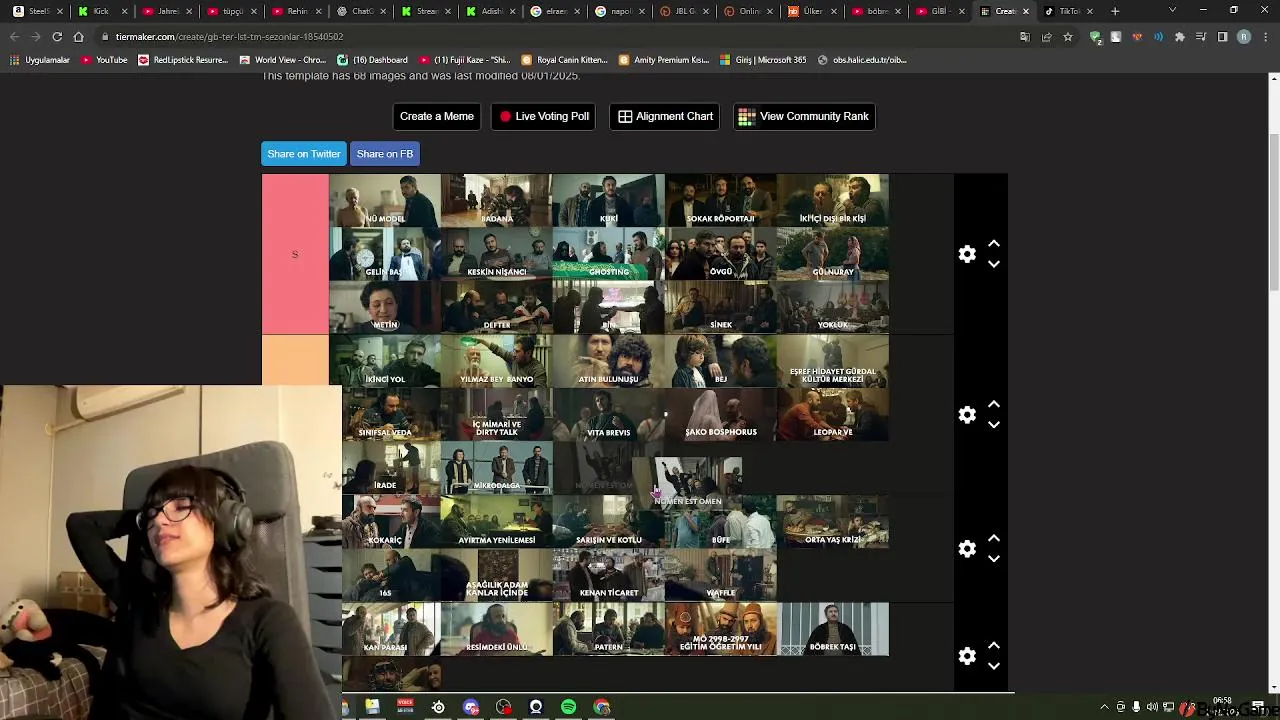
Task: Open the browser home page
Action: coord(79,37)
